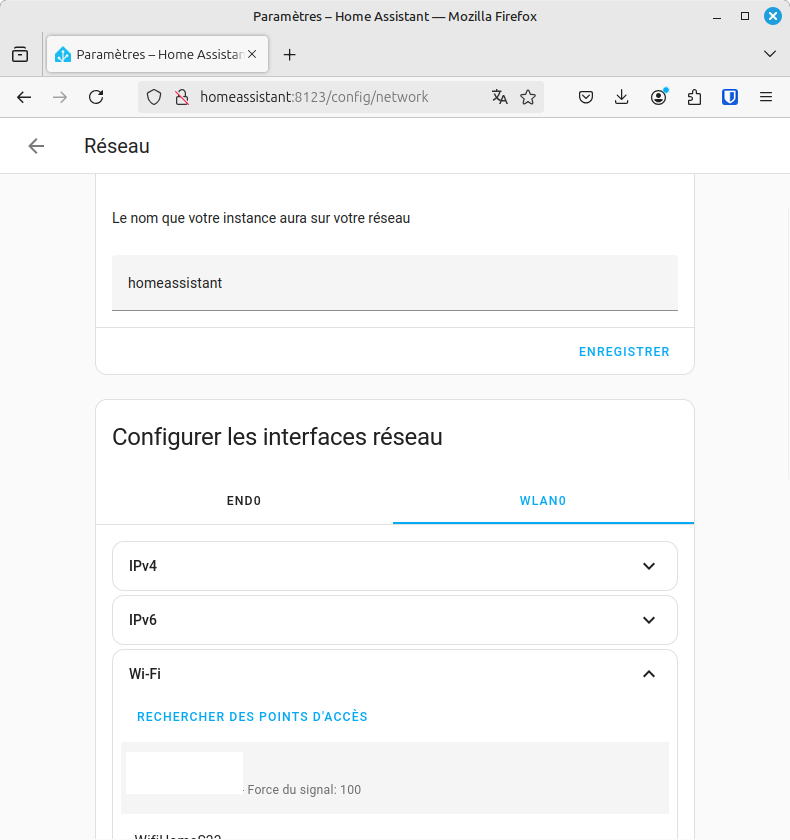Select the access point with signal 100
This screenshot has height=840, width=790.
point(395,778)
